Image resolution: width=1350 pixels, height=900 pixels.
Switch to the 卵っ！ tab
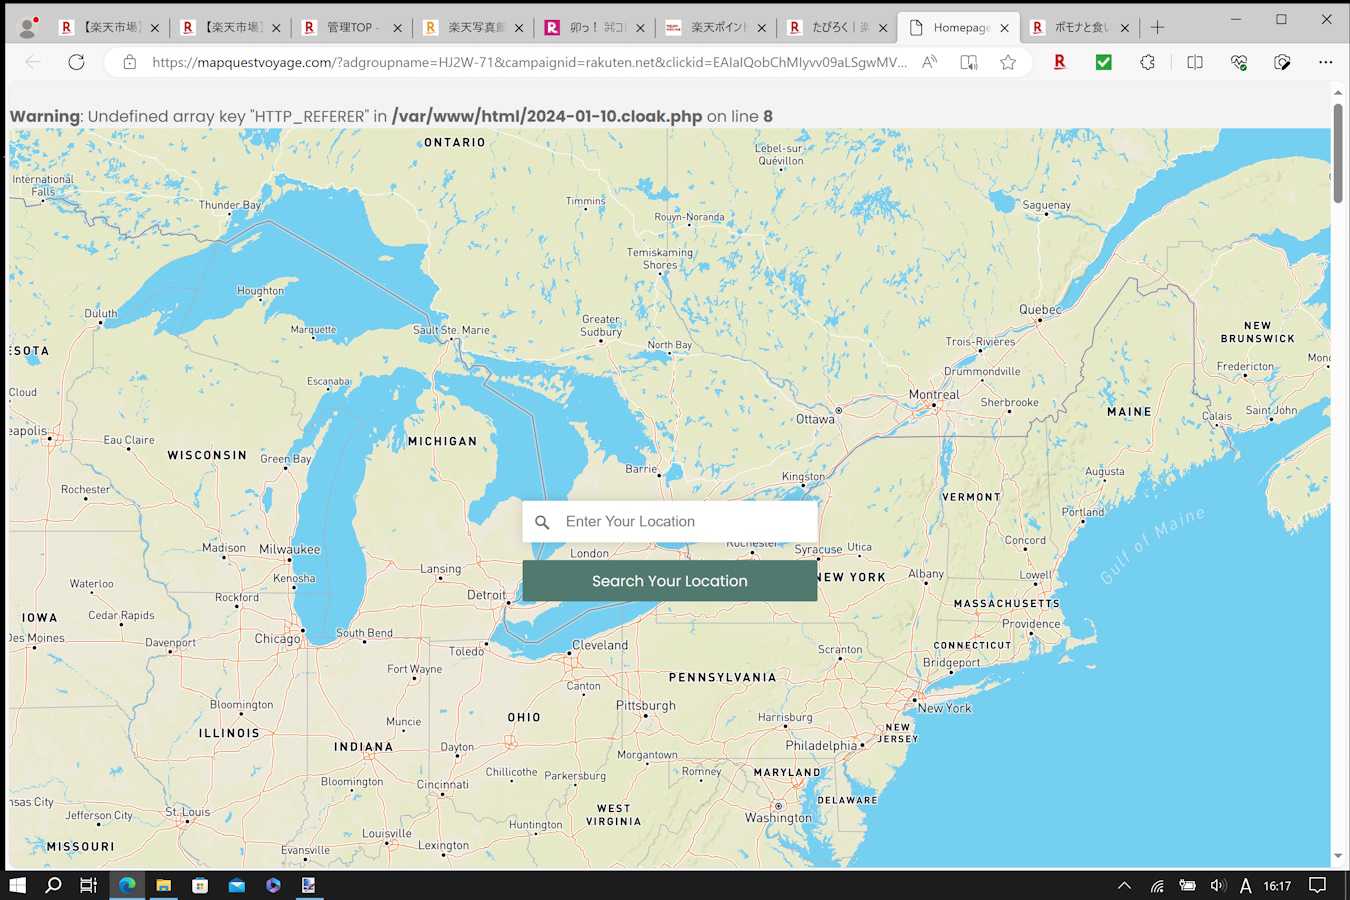tap(594, 28)
